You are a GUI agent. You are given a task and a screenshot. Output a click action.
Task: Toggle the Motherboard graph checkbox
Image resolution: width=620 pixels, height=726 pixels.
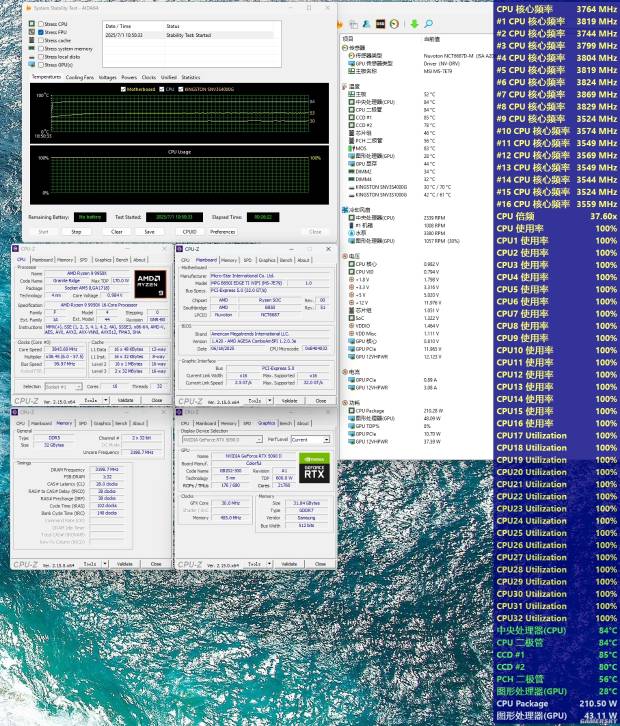click(x=123, y=89)
